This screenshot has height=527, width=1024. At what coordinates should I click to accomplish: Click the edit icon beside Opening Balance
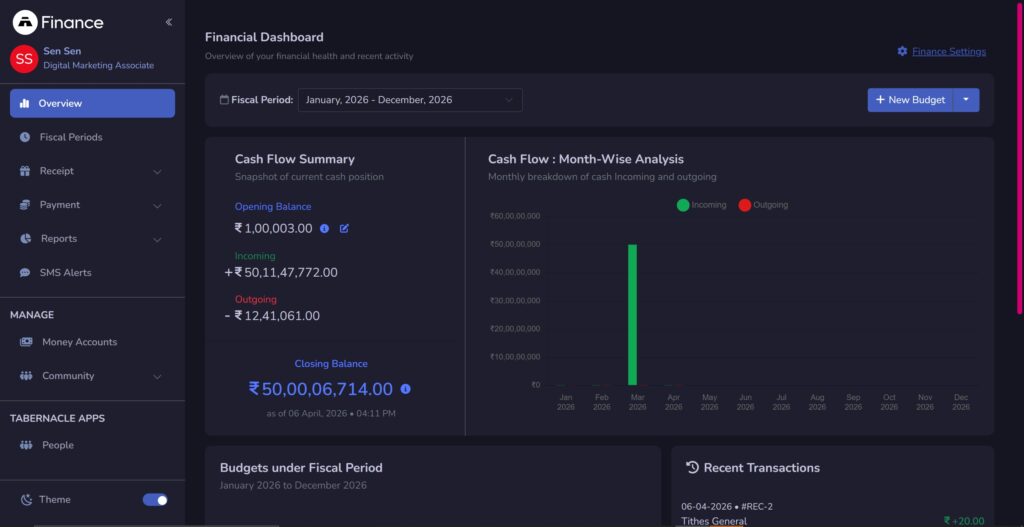click(344, 228)
